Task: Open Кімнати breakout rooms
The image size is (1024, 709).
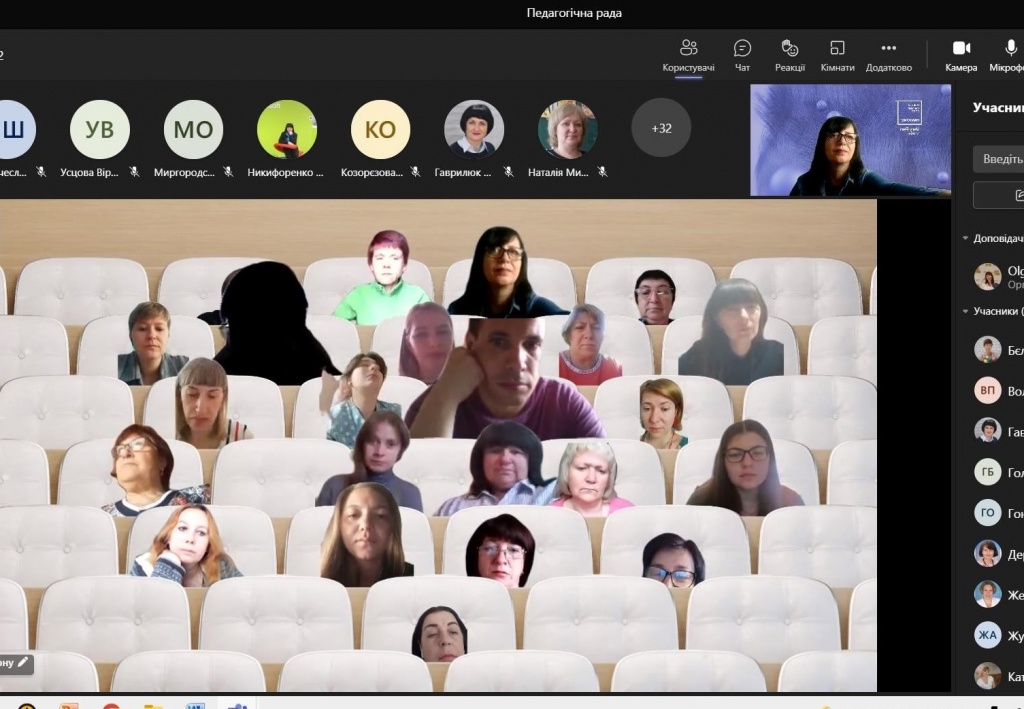Action: pyautogui.click(x=837, y=56)
